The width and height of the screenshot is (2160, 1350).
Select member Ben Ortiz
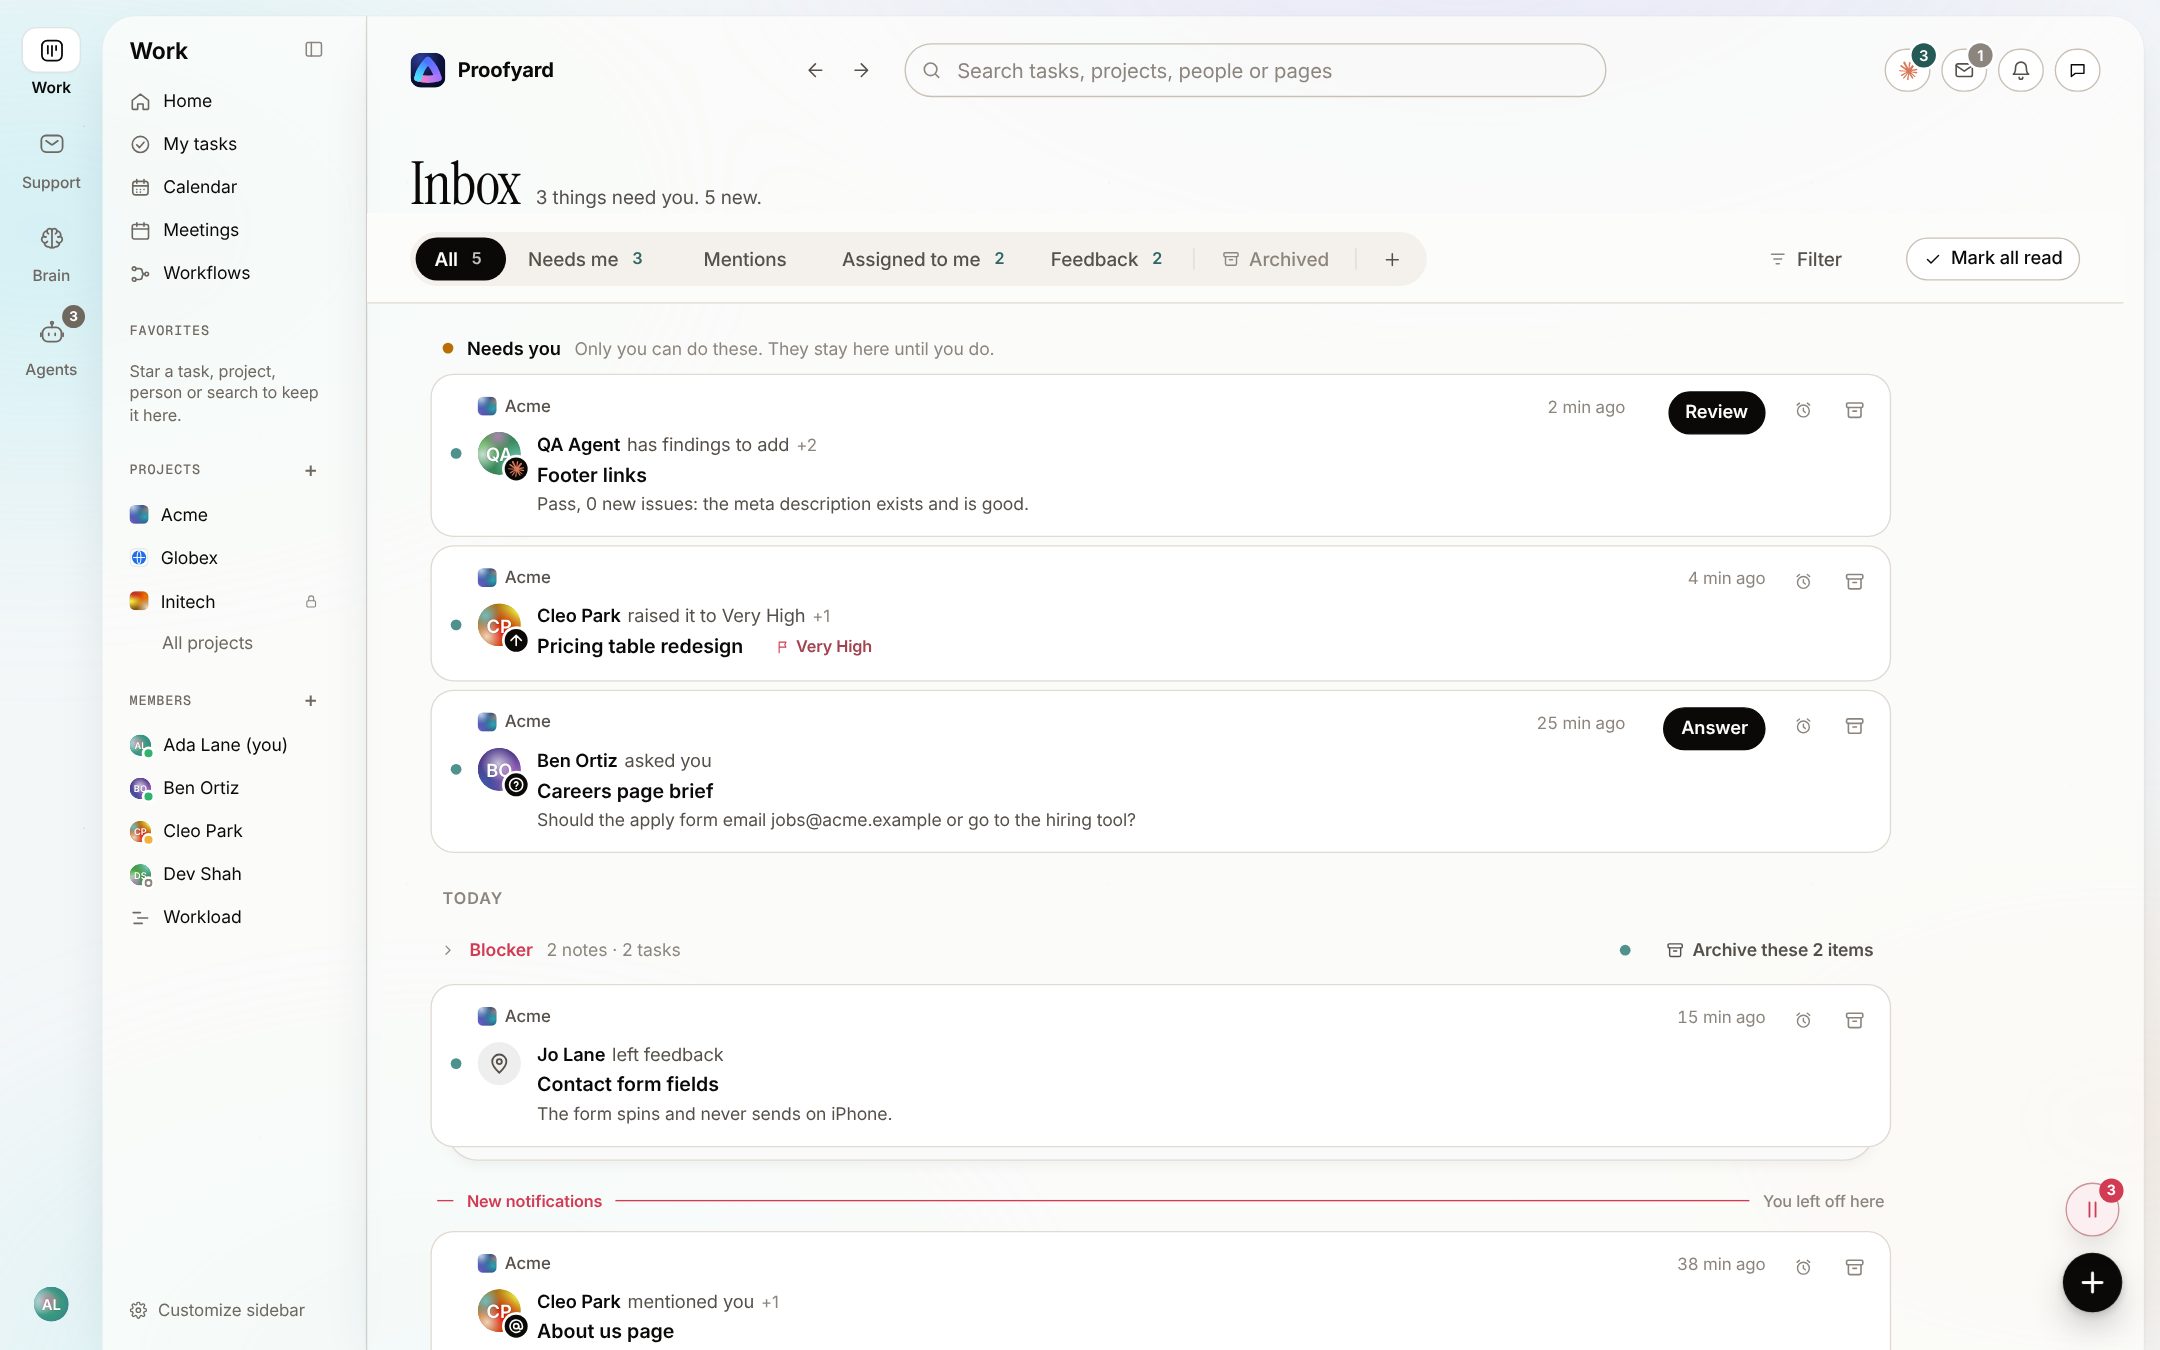tap(228, 788)
